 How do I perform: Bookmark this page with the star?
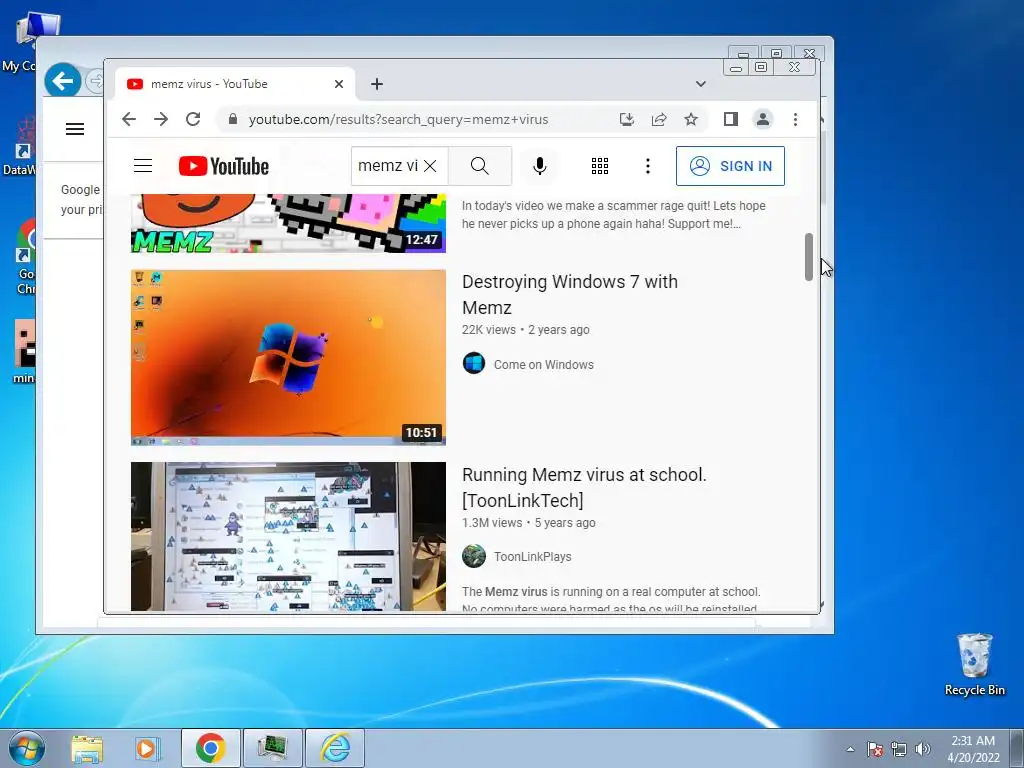691,119
